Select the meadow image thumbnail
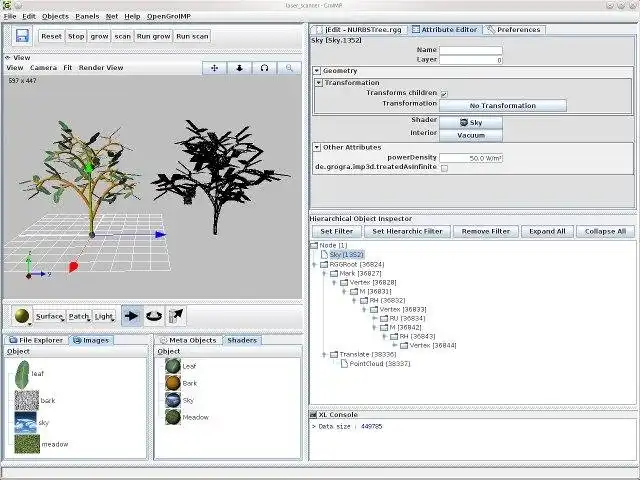Image resolution: width=640 pixels, height=480 pixels. click(x=27, y=444)
